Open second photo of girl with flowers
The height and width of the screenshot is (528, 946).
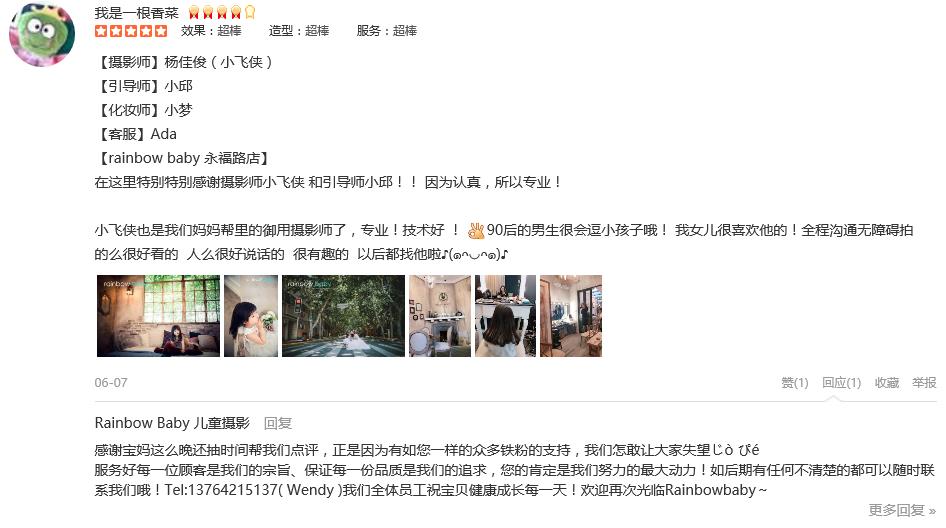(251, 316)
